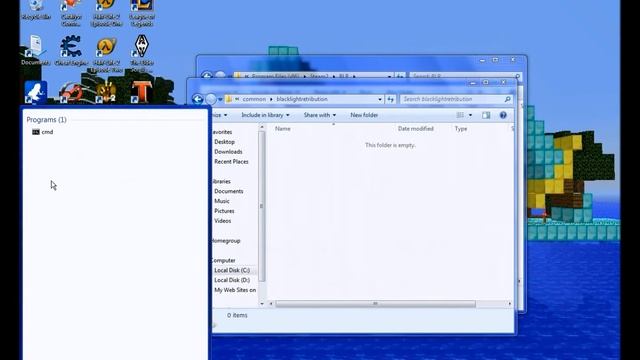
Task: Open the blue frog icon shortcut
Action: (x=36, y=92)
